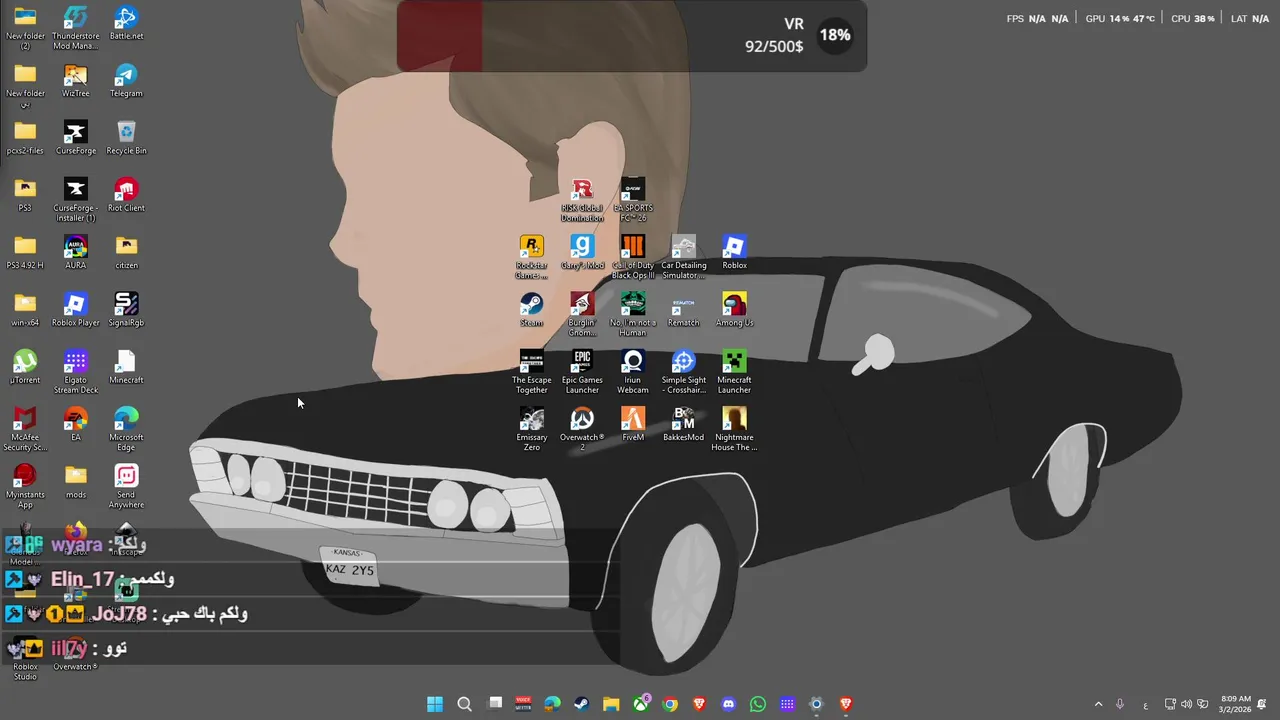Viewport: 1280px width, 720px height.
Task: Launch Among Us from the desktop
Action: pyautogui.click(x=734, y=309)
